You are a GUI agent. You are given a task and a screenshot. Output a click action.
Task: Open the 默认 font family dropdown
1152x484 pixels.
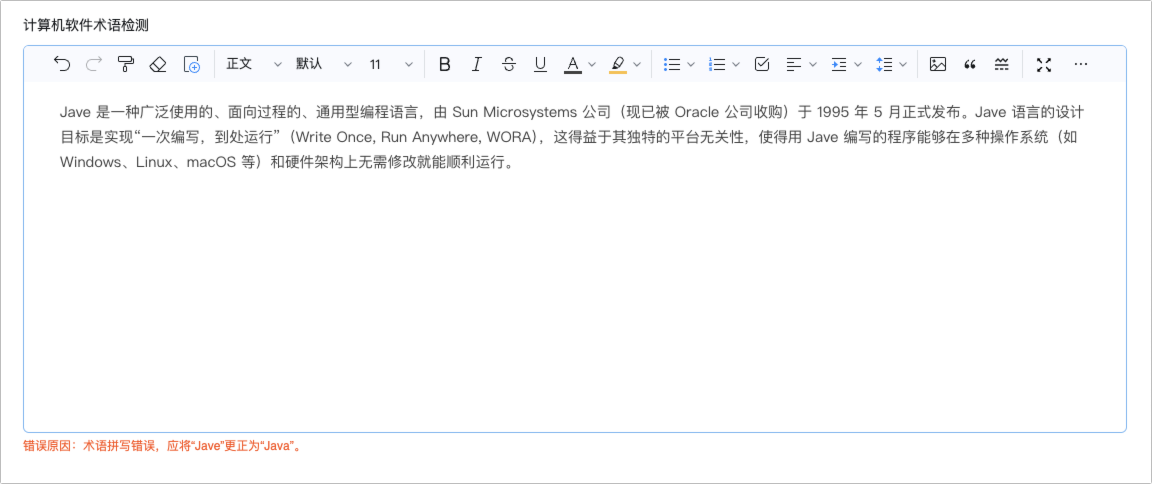[324, 64]
